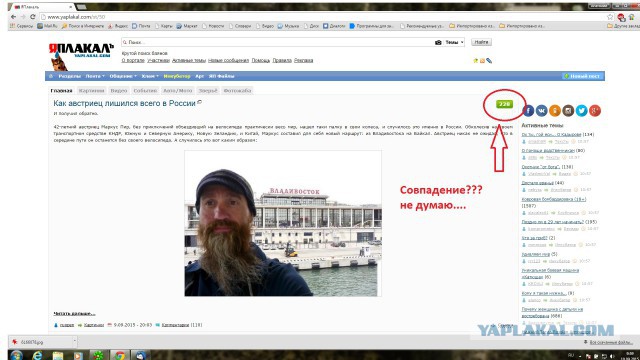The width and height of the screenshot is (640, 360).
Task: Click the orange RSS feed icon
Action: [x=482, y=61]
